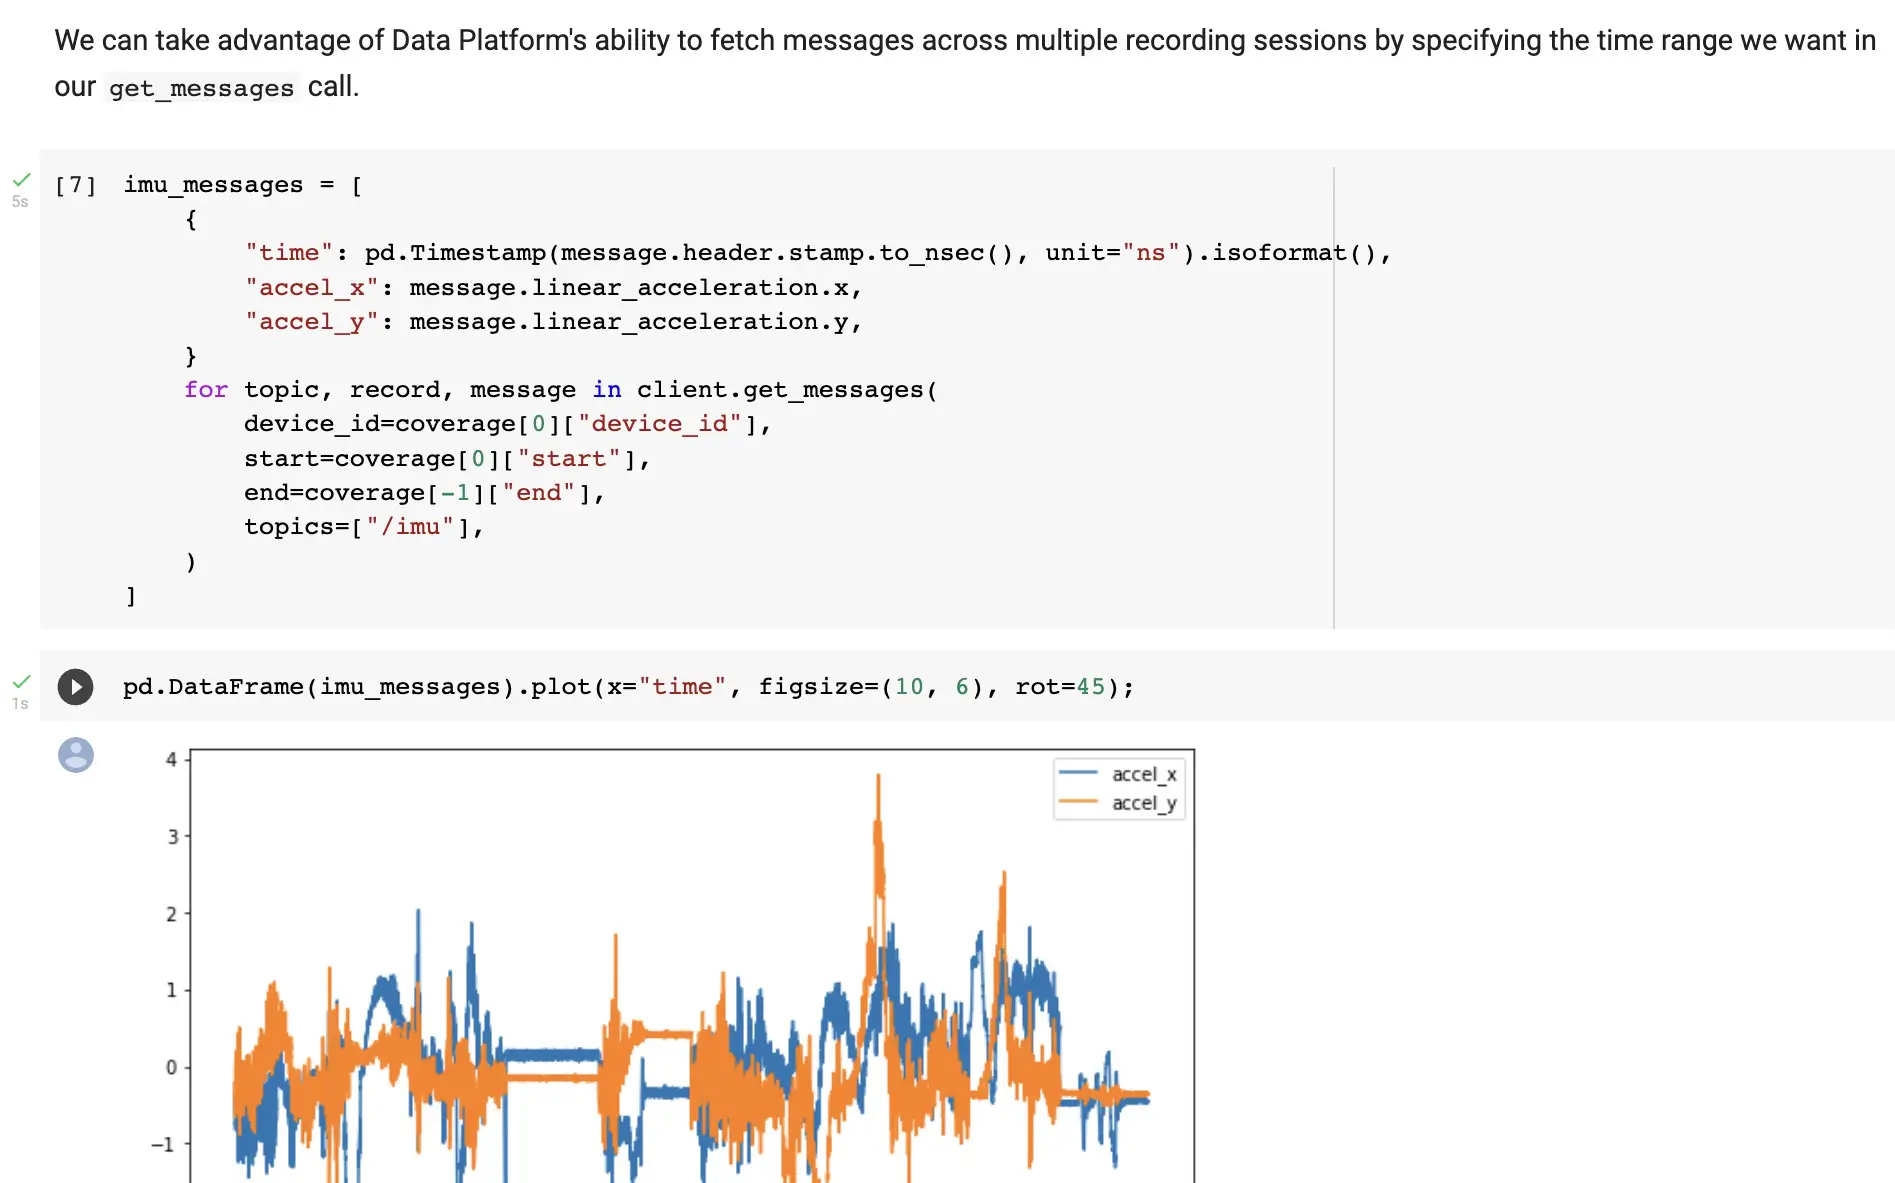
Task: Click the play button icon on the second cell
Action: click(x=75, y=686)
